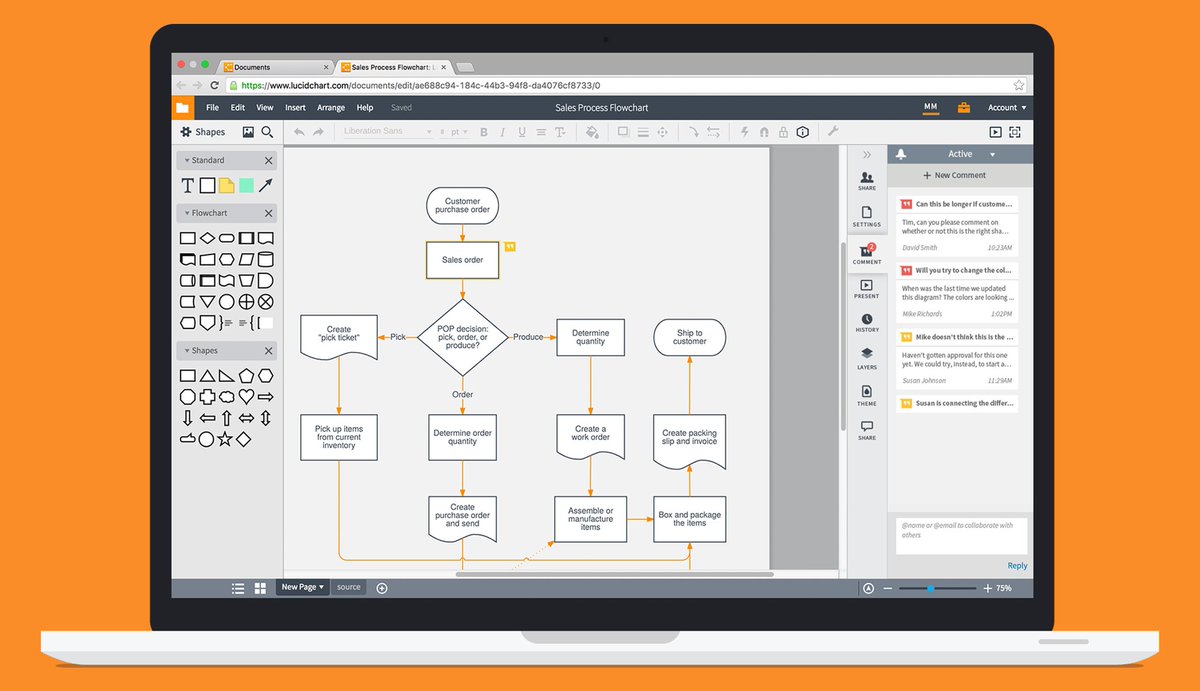Image resolution: width=1200 pixels, height=691 pixels.
Task: Show the Layers panel
Action: [866, 358]
